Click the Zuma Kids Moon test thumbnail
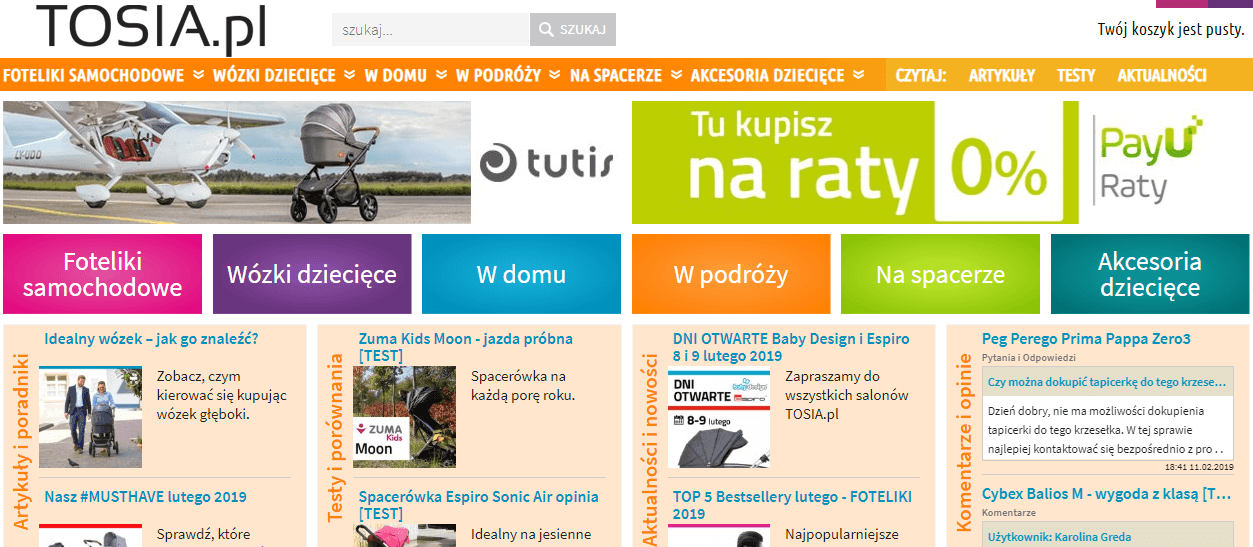 pyautogui.click(x=404, y=416)
